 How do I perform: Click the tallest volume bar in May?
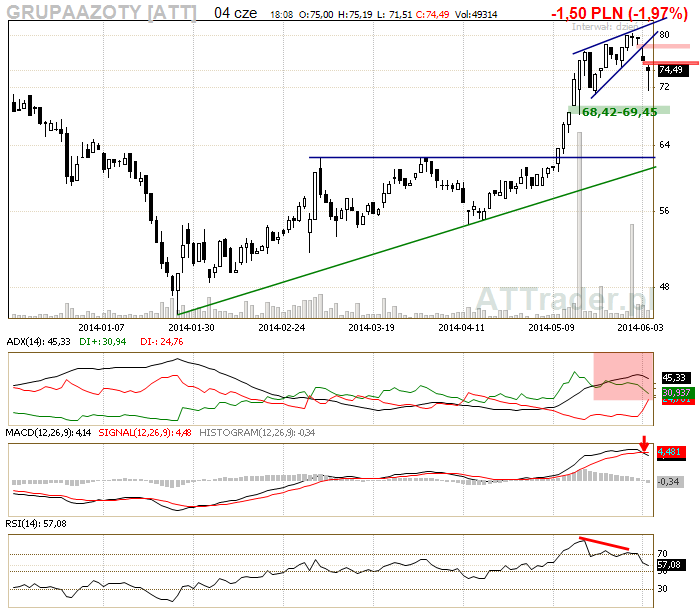pyautogui.click(x=579, y=225)
